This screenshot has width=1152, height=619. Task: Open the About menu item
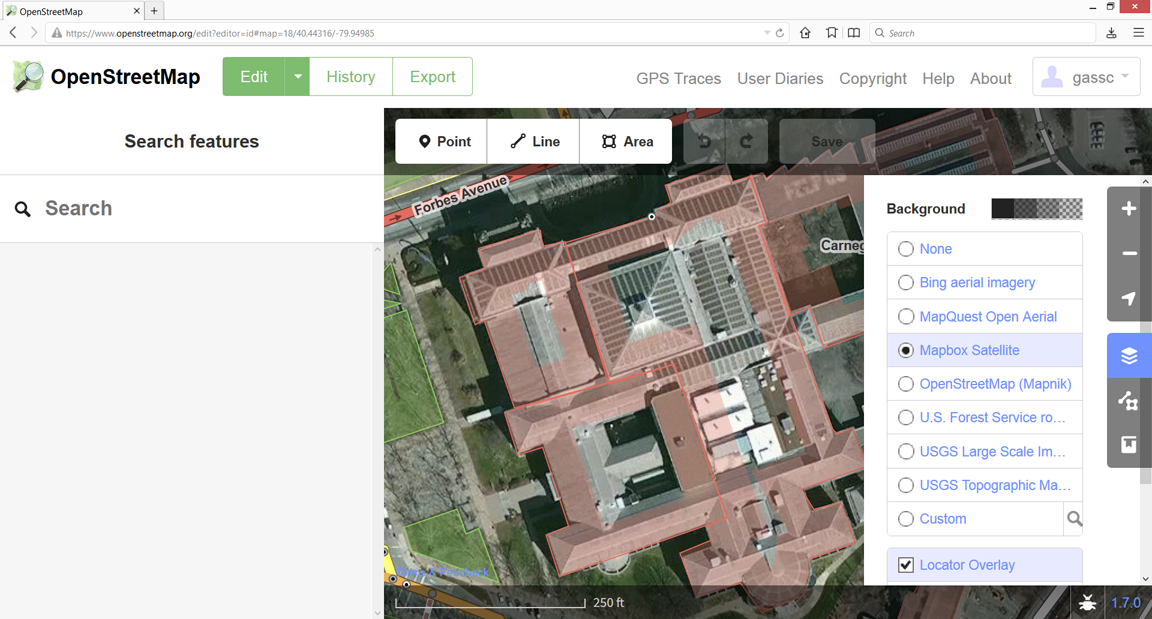[990, 79]
